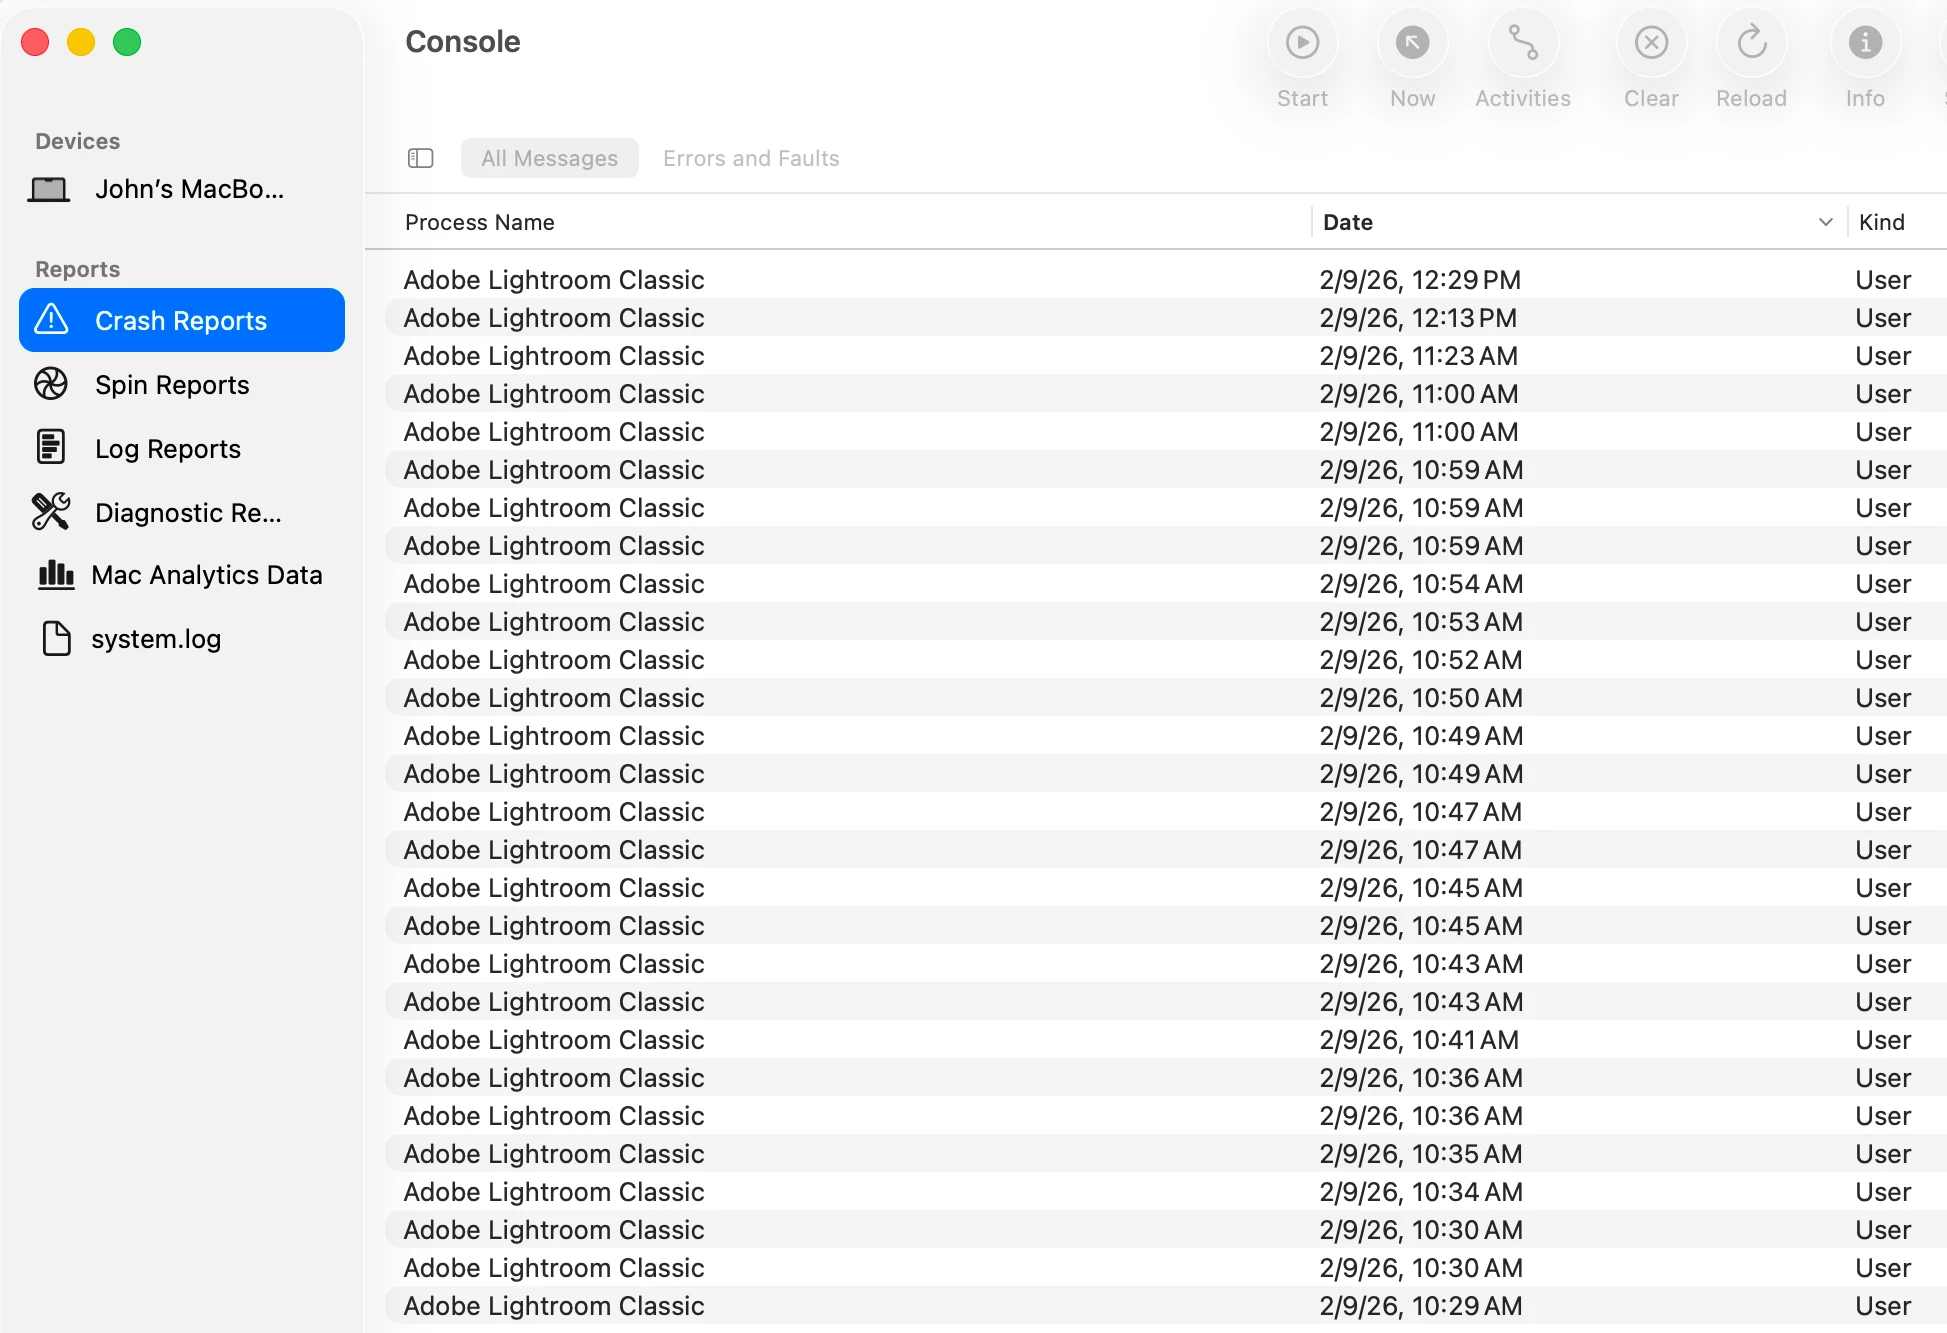This screenshot has height=1333, width=1947.
Task: Select system.log file in sidebar
Action: pyautogui.click(x=156, y=639)
